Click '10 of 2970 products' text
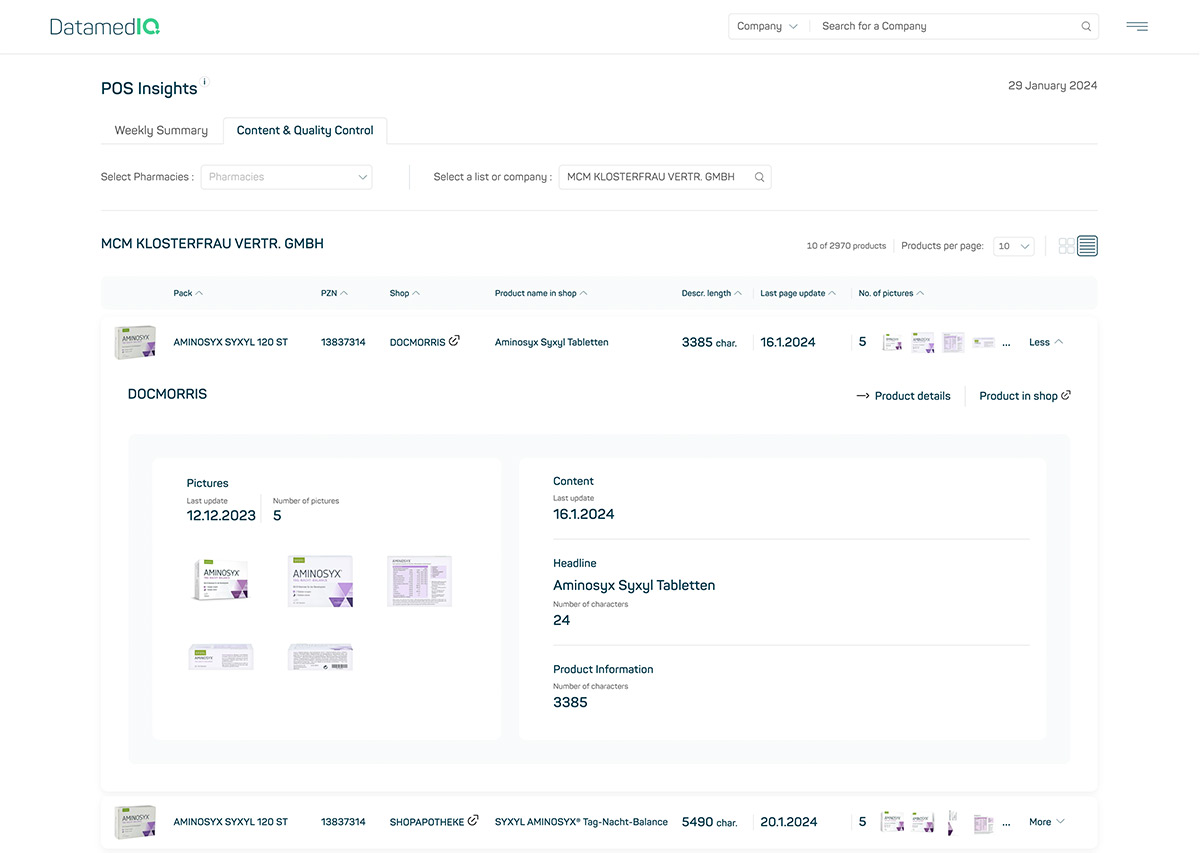1200x853 pixels. coord(846,246)
